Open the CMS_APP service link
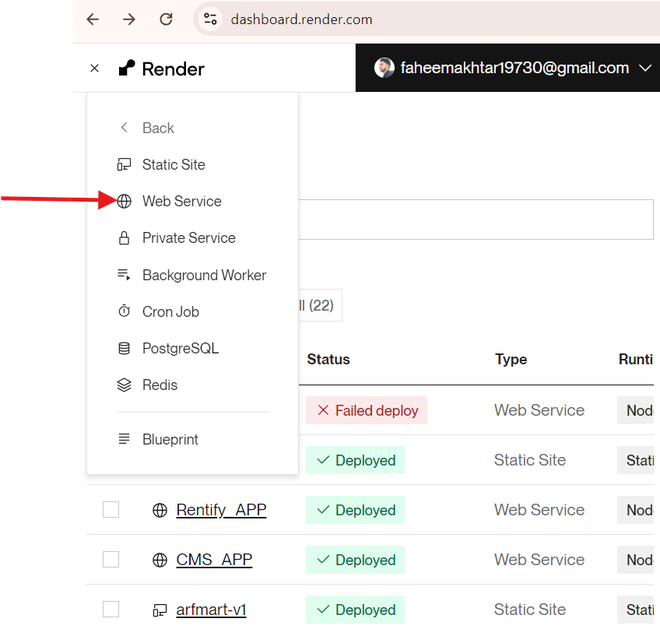This screenshot has height=629, width=660. pos(214,560)
